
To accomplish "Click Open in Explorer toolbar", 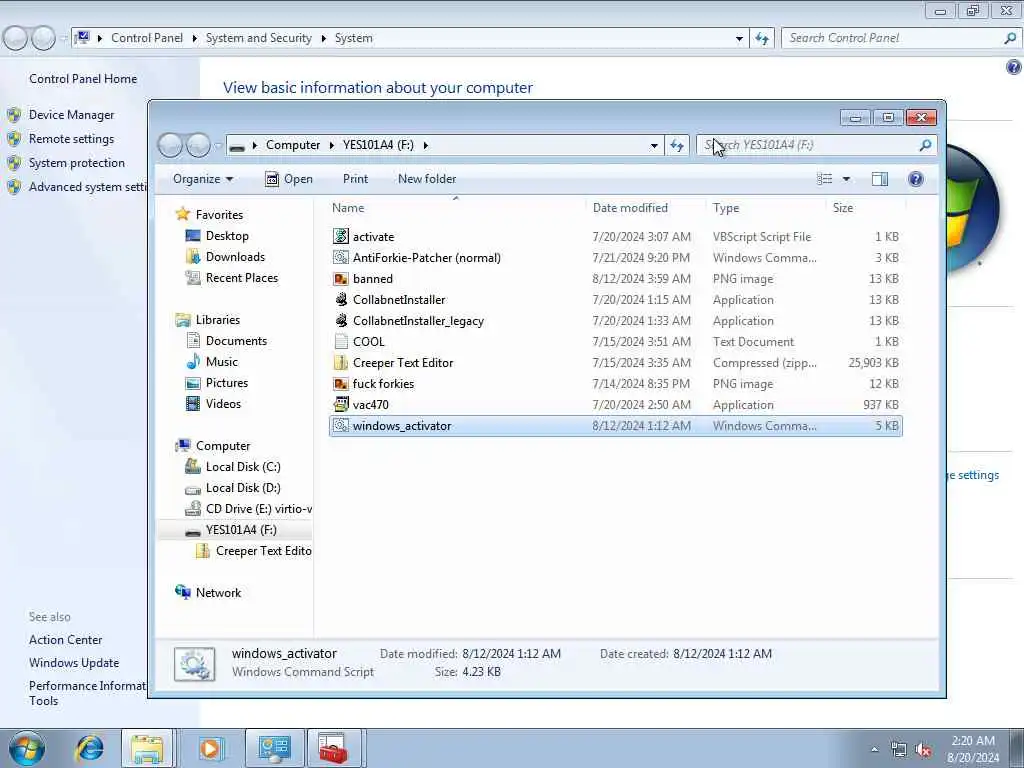I will [x=289, y=179].
